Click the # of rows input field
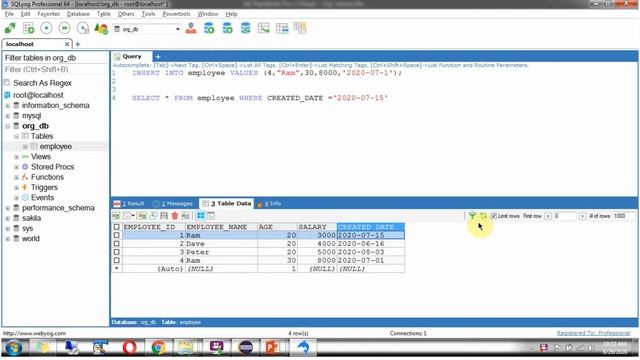This screenshot has height=360, width=640. (x=624, y=216)
